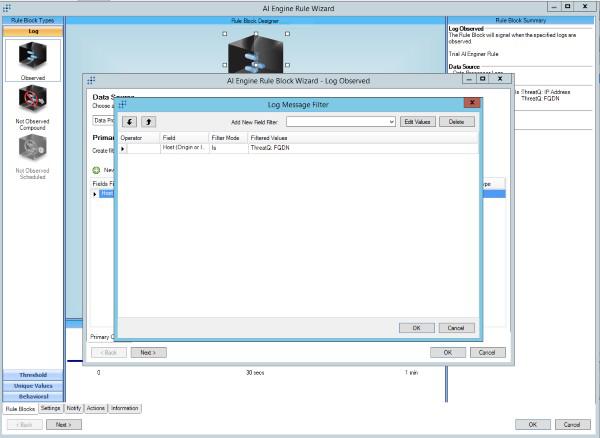Expand the Behavioral rule block category
Viewport: 600px width, 438px height.
33,397
